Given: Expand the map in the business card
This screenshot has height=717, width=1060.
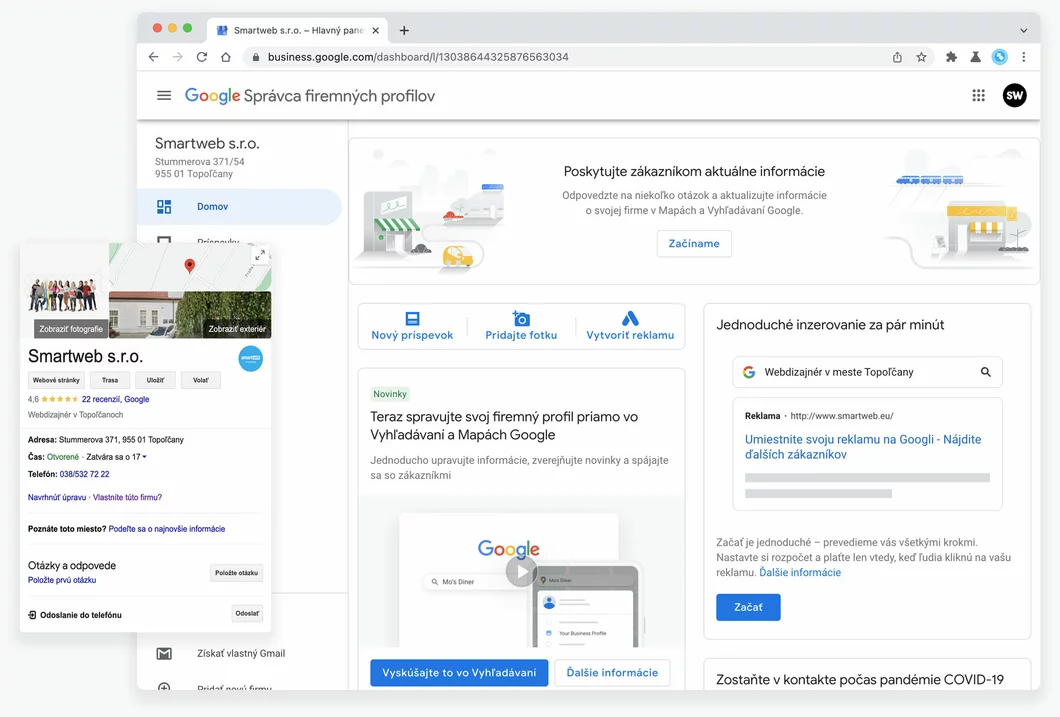Looking at the screenshot, I should pos(260,255).
